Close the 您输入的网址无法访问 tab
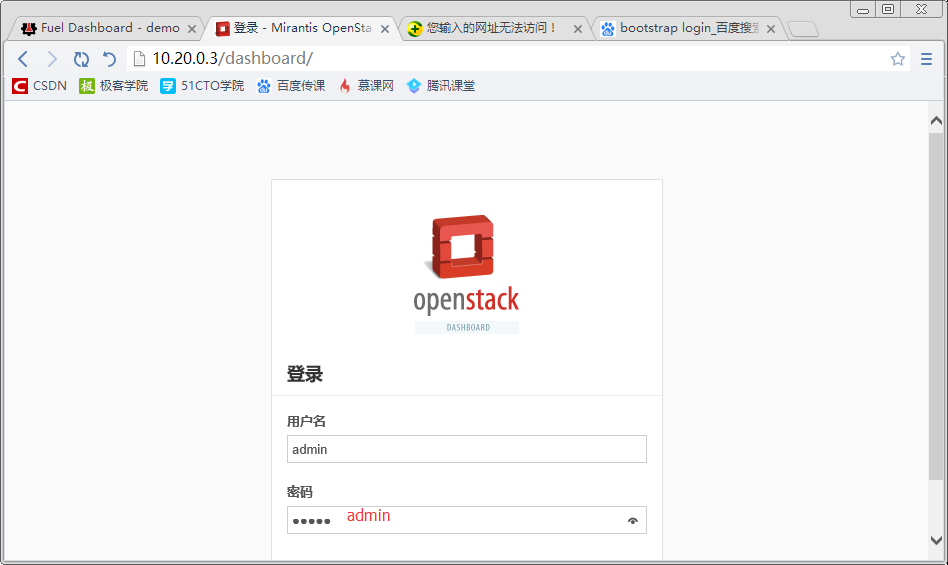 pyautogui.click(x=577, y=28)
